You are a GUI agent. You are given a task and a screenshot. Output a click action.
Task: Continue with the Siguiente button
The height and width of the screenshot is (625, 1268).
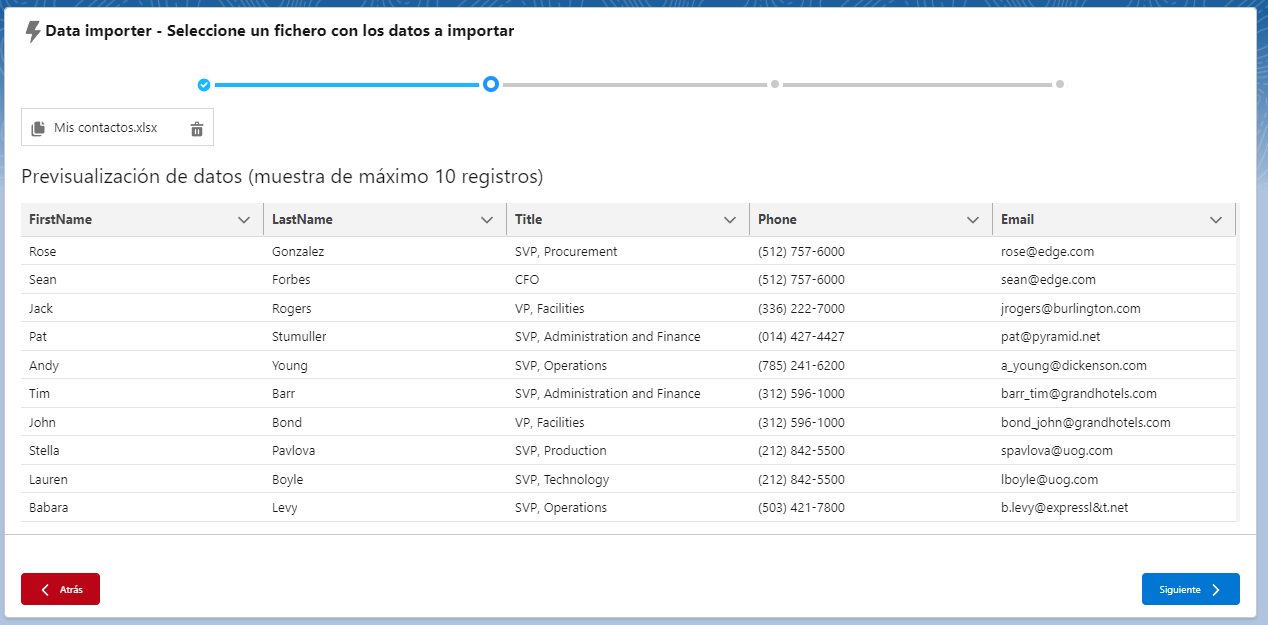point(1191,589)
